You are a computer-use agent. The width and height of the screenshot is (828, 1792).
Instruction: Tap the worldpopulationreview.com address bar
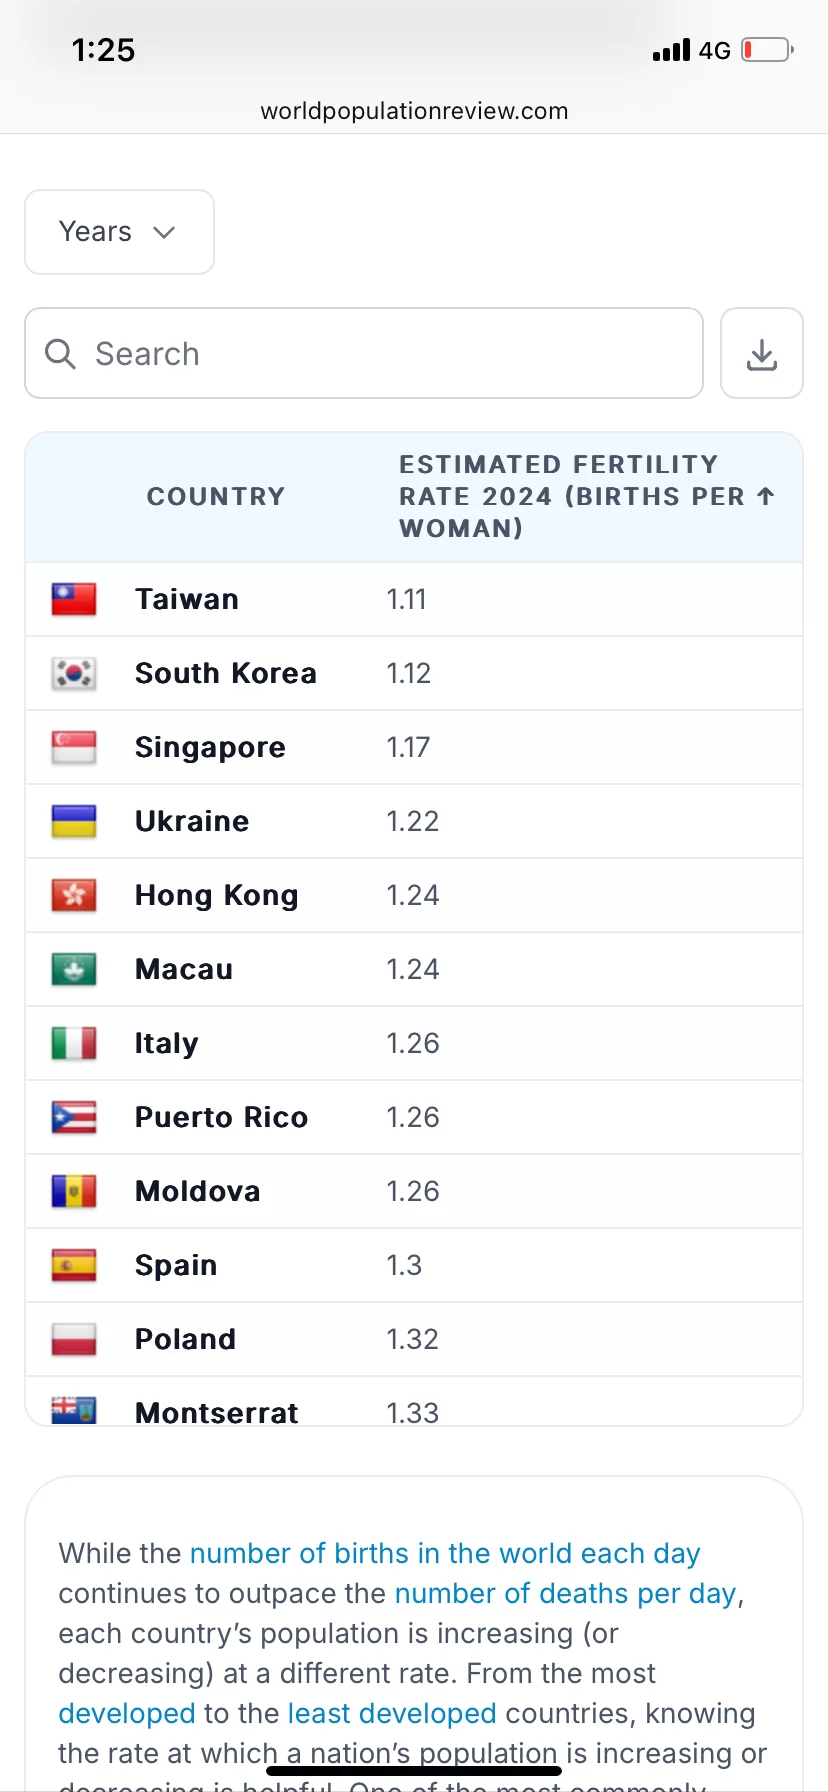[x=414, y=111]
